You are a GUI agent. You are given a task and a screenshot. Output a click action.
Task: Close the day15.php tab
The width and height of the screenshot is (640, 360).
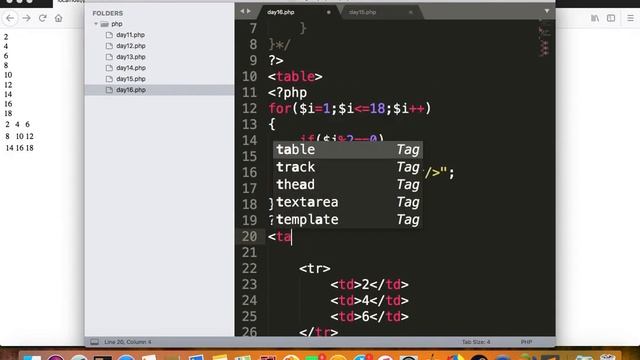coord(411,12)
